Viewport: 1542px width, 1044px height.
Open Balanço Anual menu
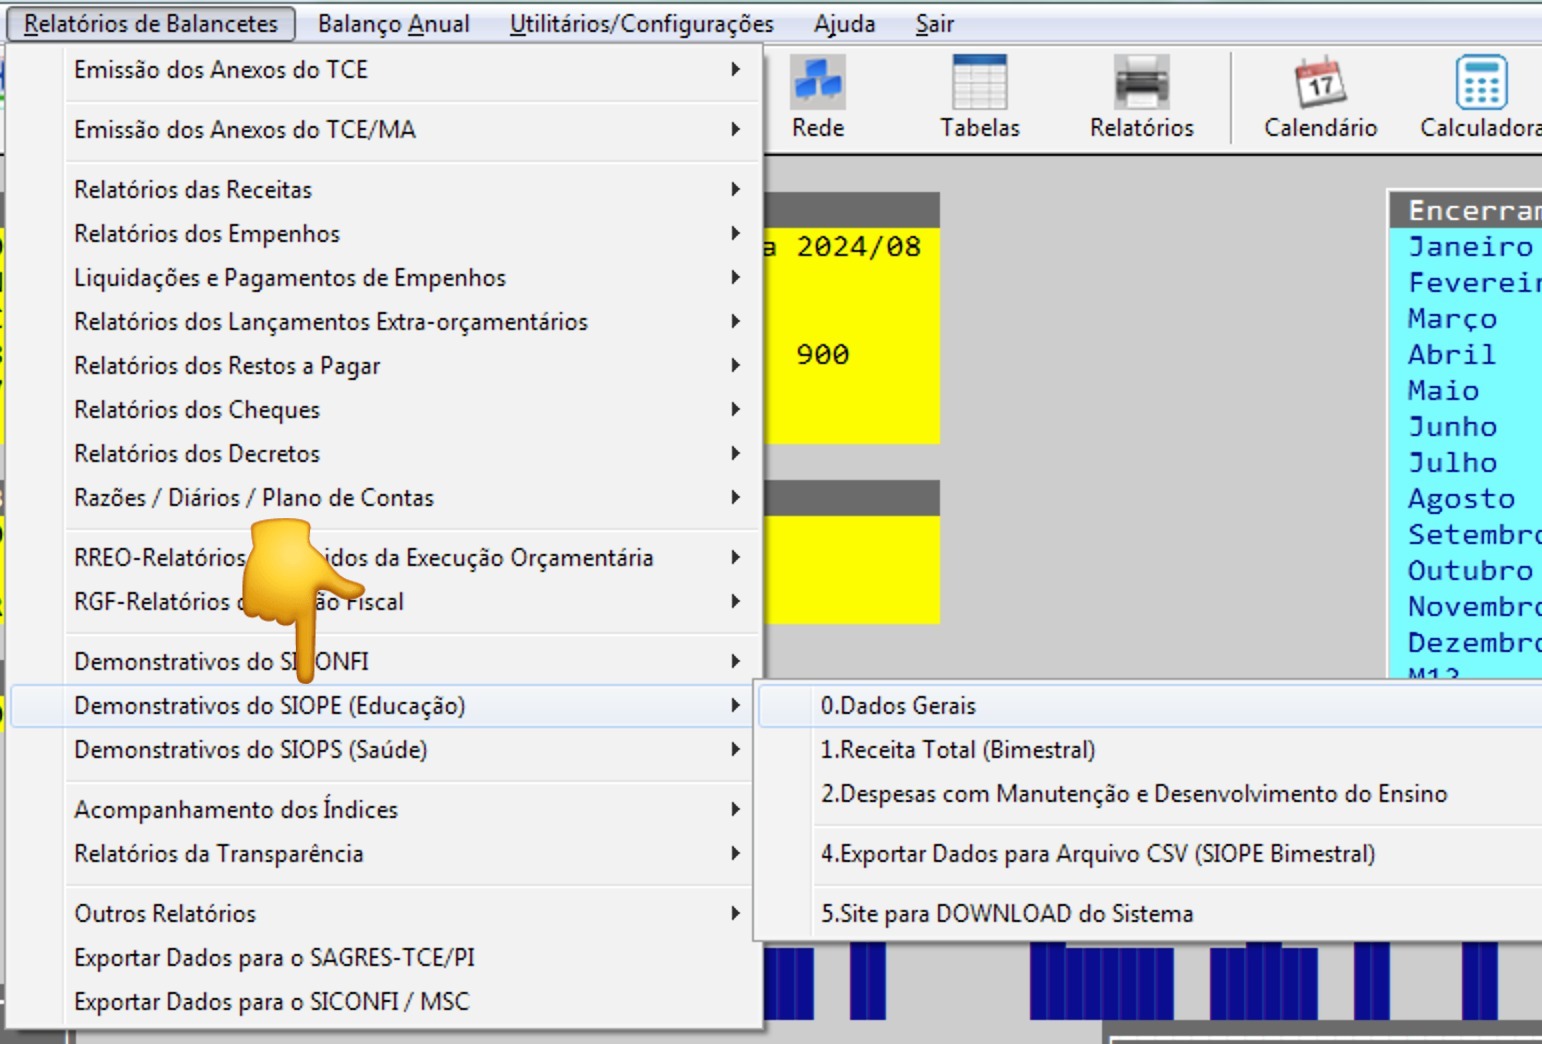coord(394,24)
